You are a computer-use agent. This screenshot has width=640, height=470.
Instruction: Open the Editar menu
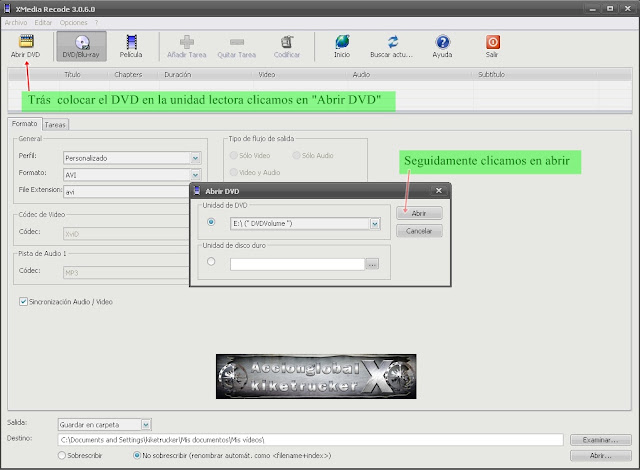pyautogui.click(x=43, y=23)
